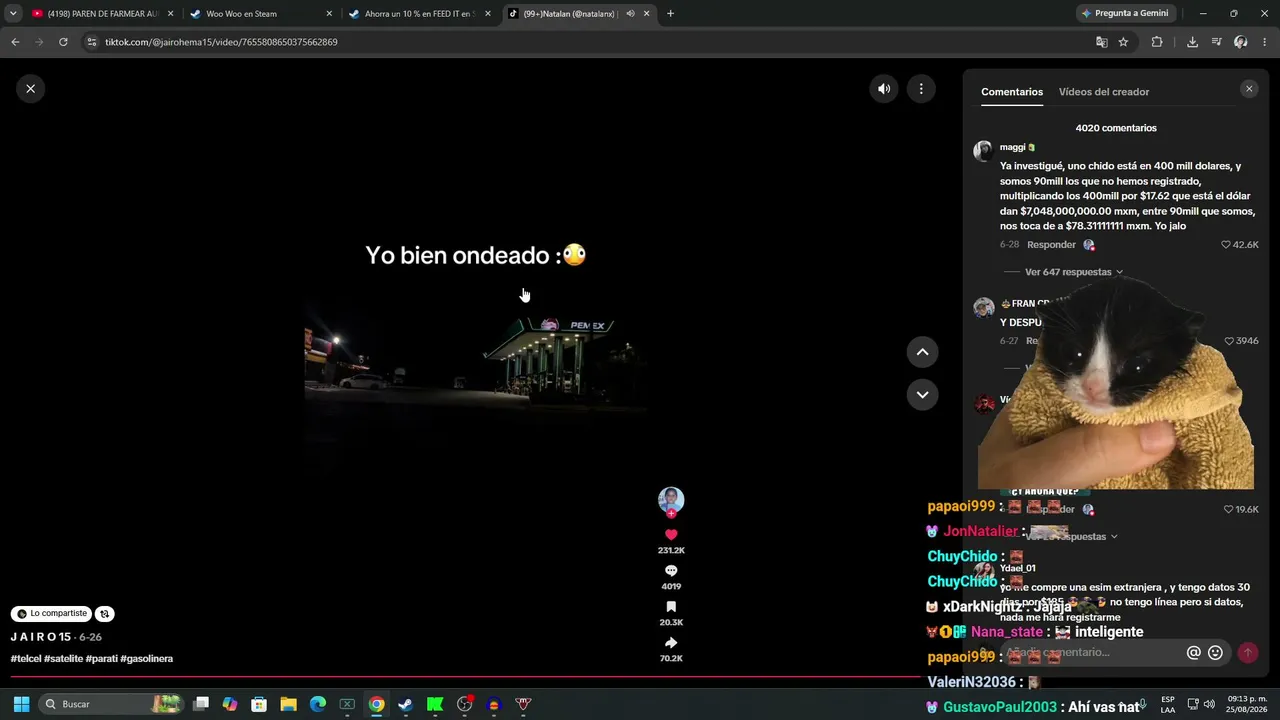This screenshot has height=720, width=1280.
Task: Go back to the previous page
Action: coord(15,42)
